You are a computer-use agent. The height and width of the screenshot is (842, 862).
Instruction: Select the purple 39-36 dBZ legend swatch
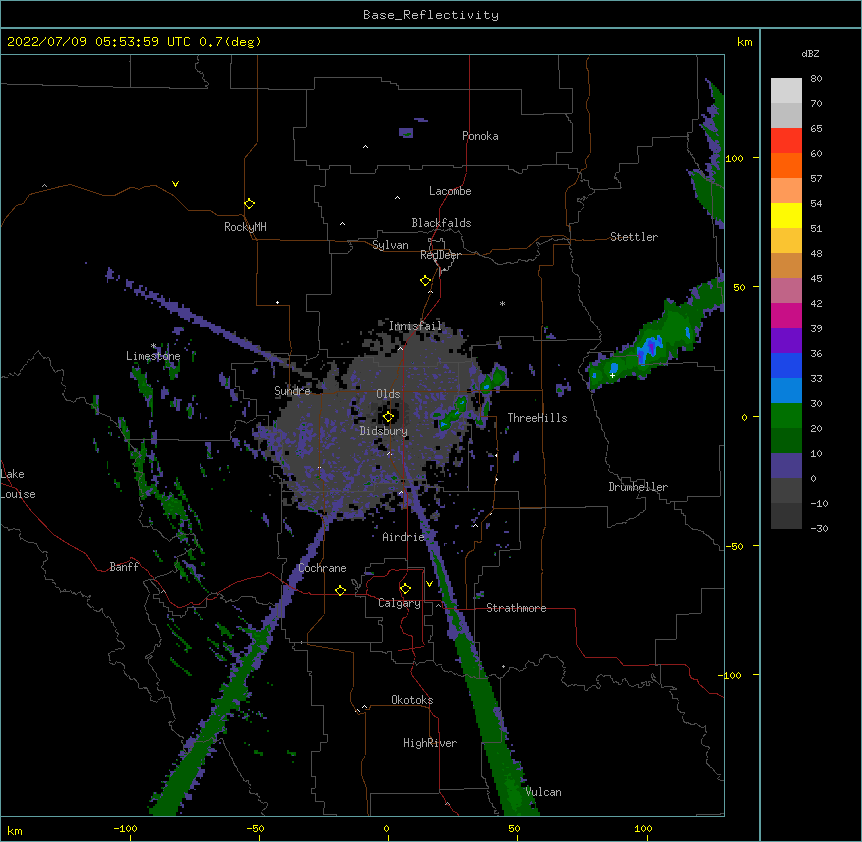pyautogui.click(x=786, y=341)
